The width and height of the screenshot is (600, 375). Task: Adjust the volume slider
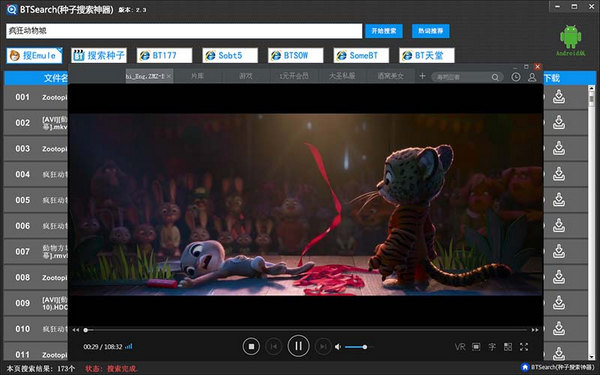pos(359,347)
